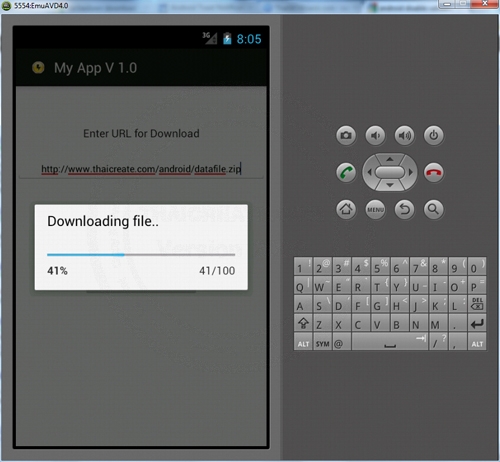Click the emulator search magnifier button
The width and height of the screenshot is (500, 462).
tap(433, 209)
